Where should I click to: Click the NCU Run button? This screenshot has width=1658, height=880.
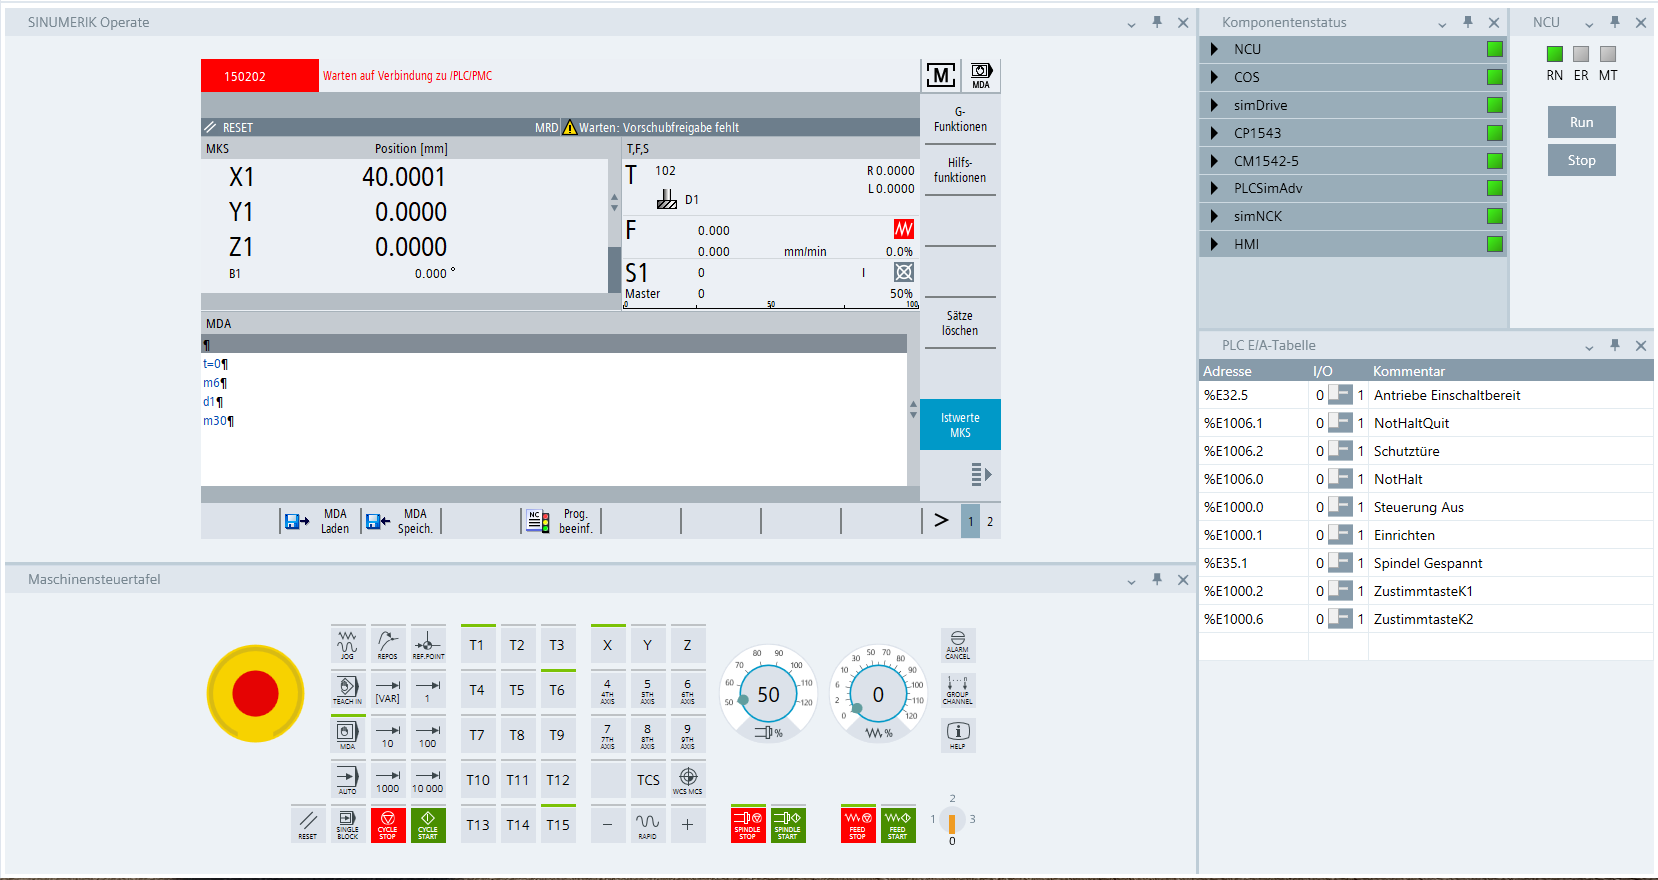tap(1581, 122)
